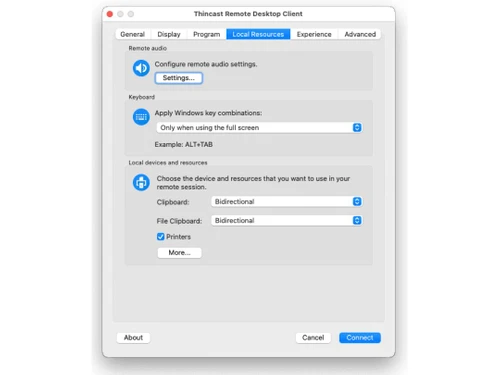Expand the Clipboard direction dropdown
This screenshot has height=375, width=500.
(x=287, y=202)
